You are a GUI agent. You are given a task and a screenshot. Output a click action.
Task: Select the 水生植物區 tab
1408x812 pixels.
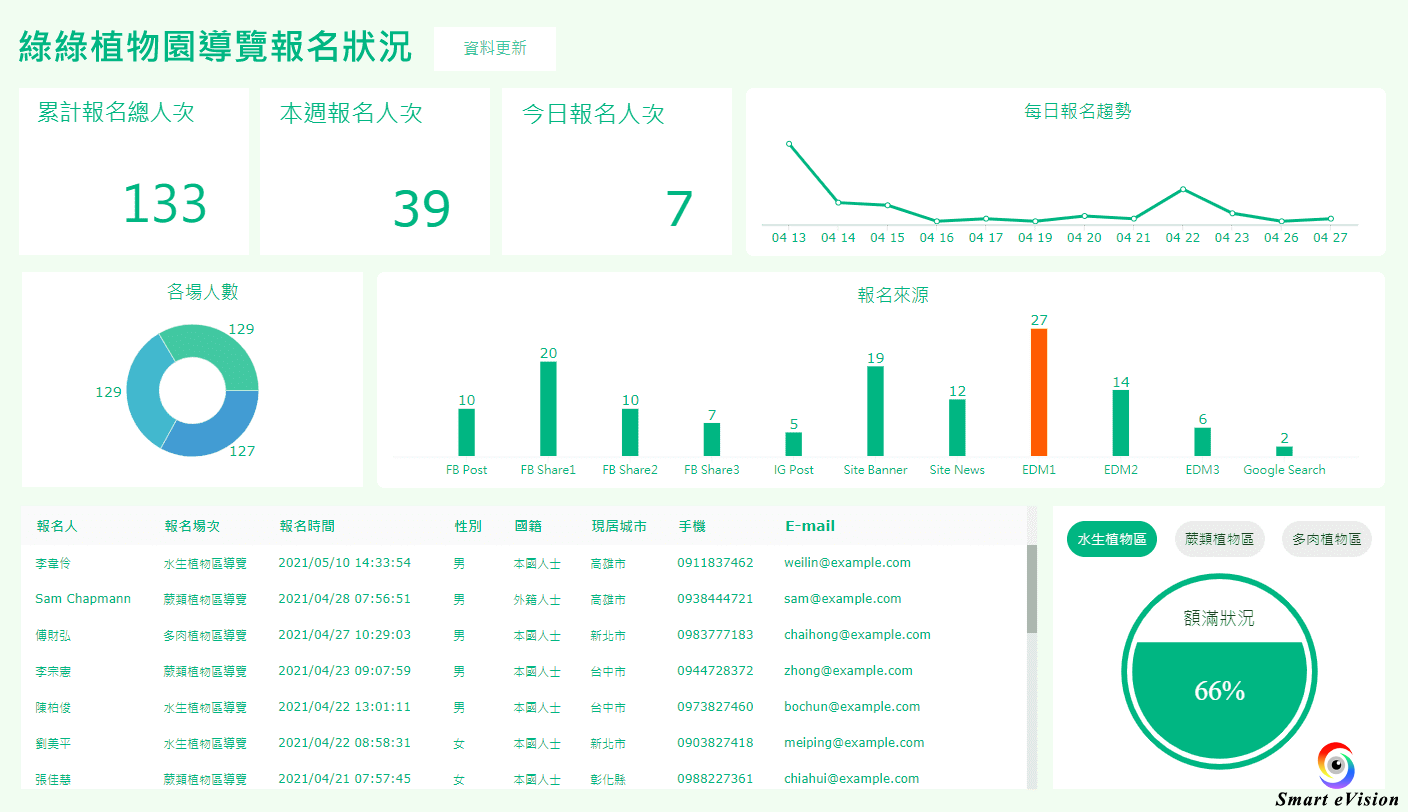pyautogui.click(x=1112, y=539)
